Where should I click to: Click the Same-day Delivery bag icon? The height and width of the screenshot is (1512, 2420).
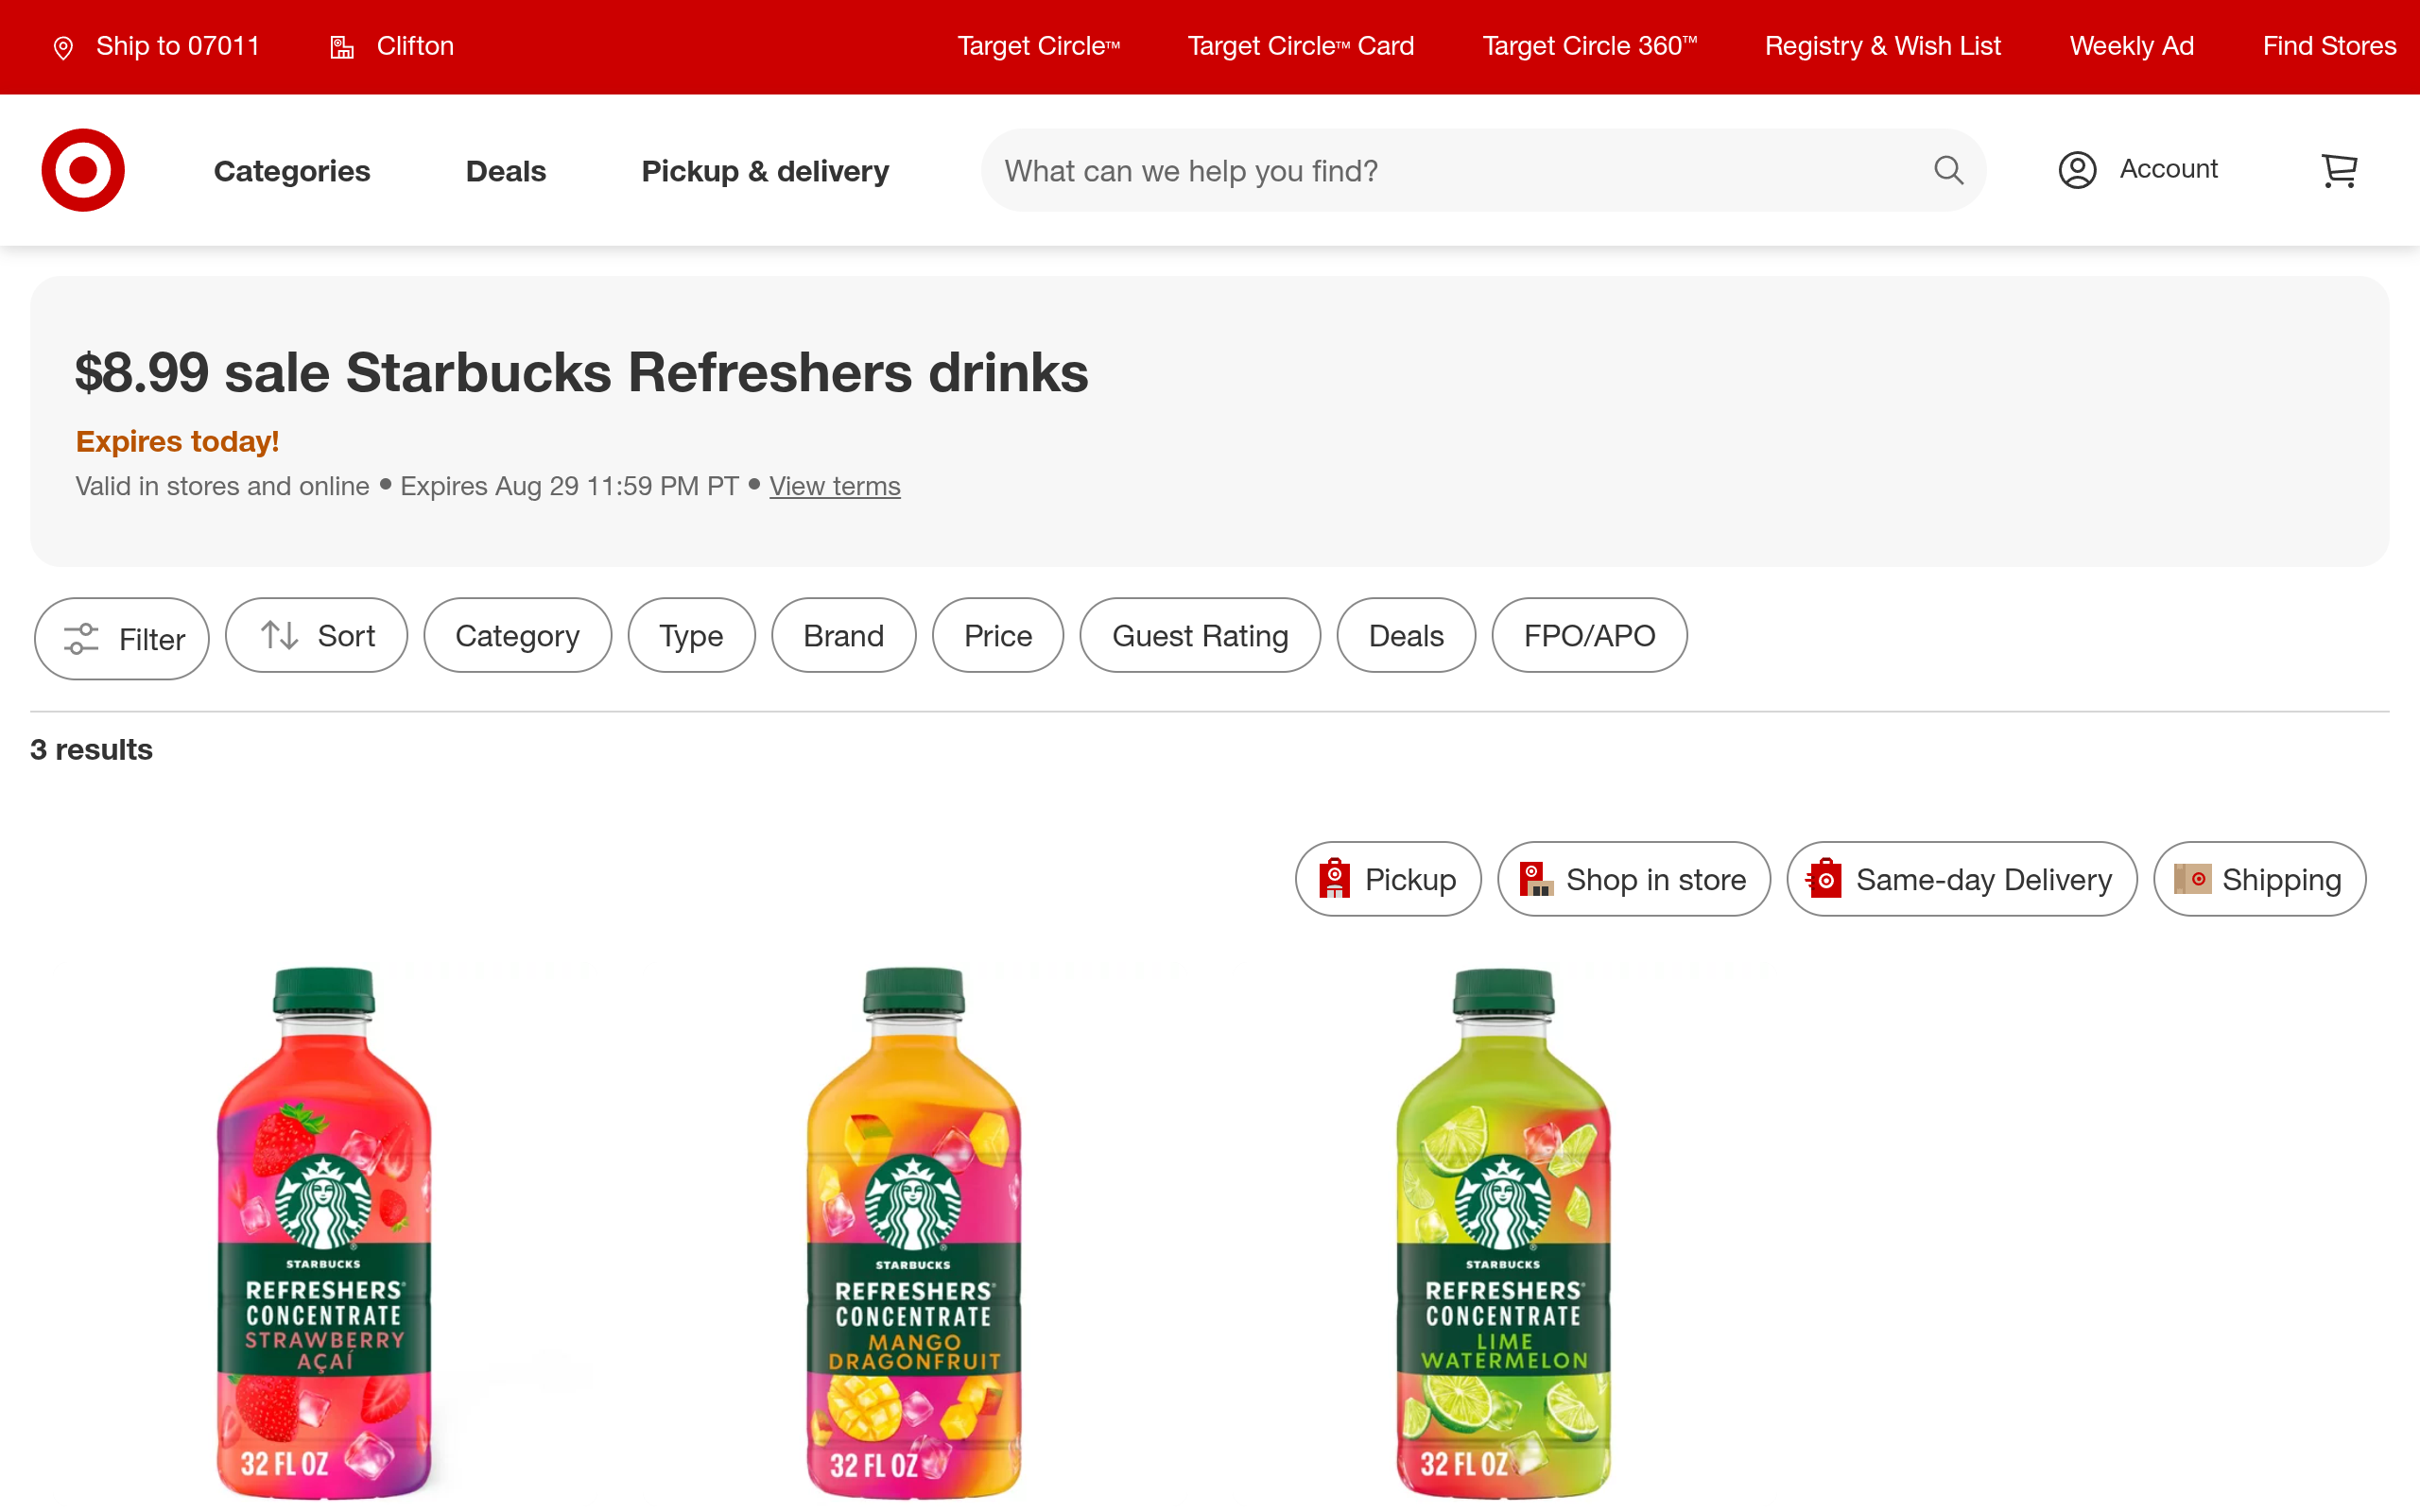tap(1824, 879)
